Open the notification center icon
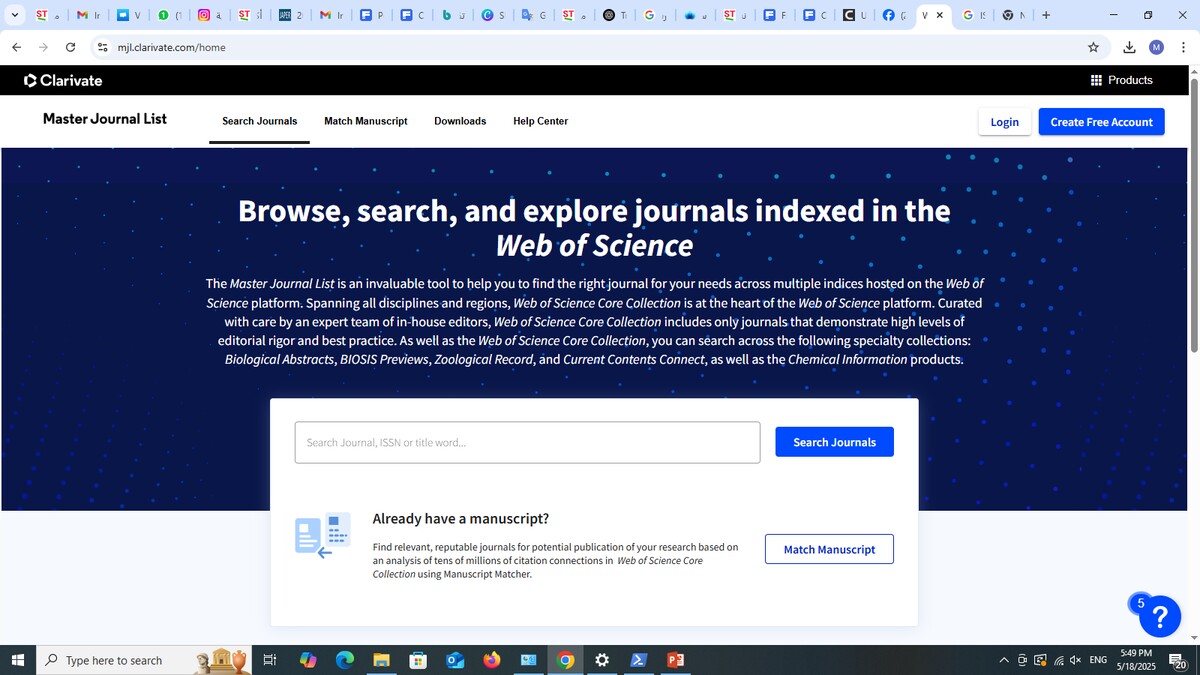The width and height of the screenshot is (1200, 675). click(x=1178, y=660)
